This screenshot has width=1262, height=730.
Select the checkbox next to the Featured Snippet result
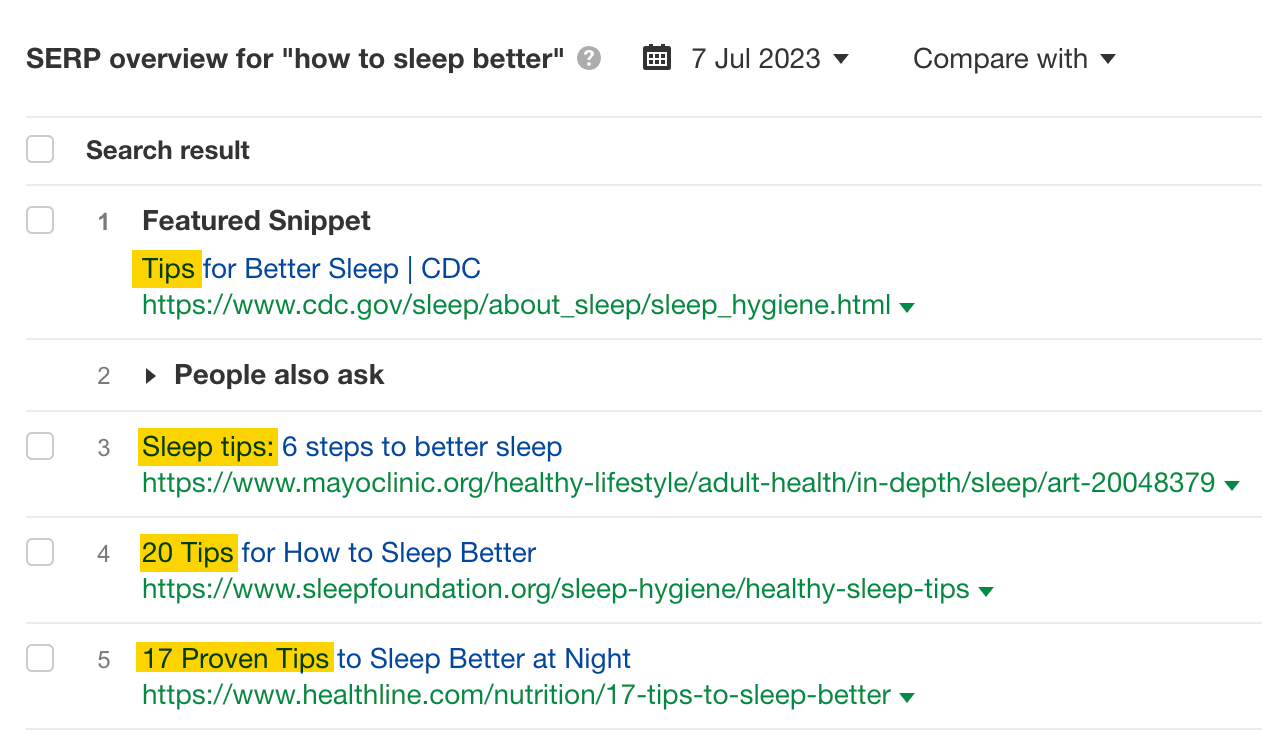coord(39,220)
